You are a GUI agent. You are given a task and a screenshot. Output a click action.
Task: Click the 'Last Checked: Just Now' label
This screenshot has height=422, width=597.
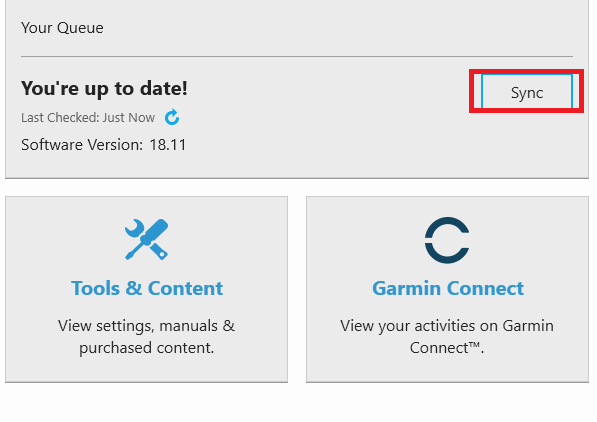coord(88,118)
